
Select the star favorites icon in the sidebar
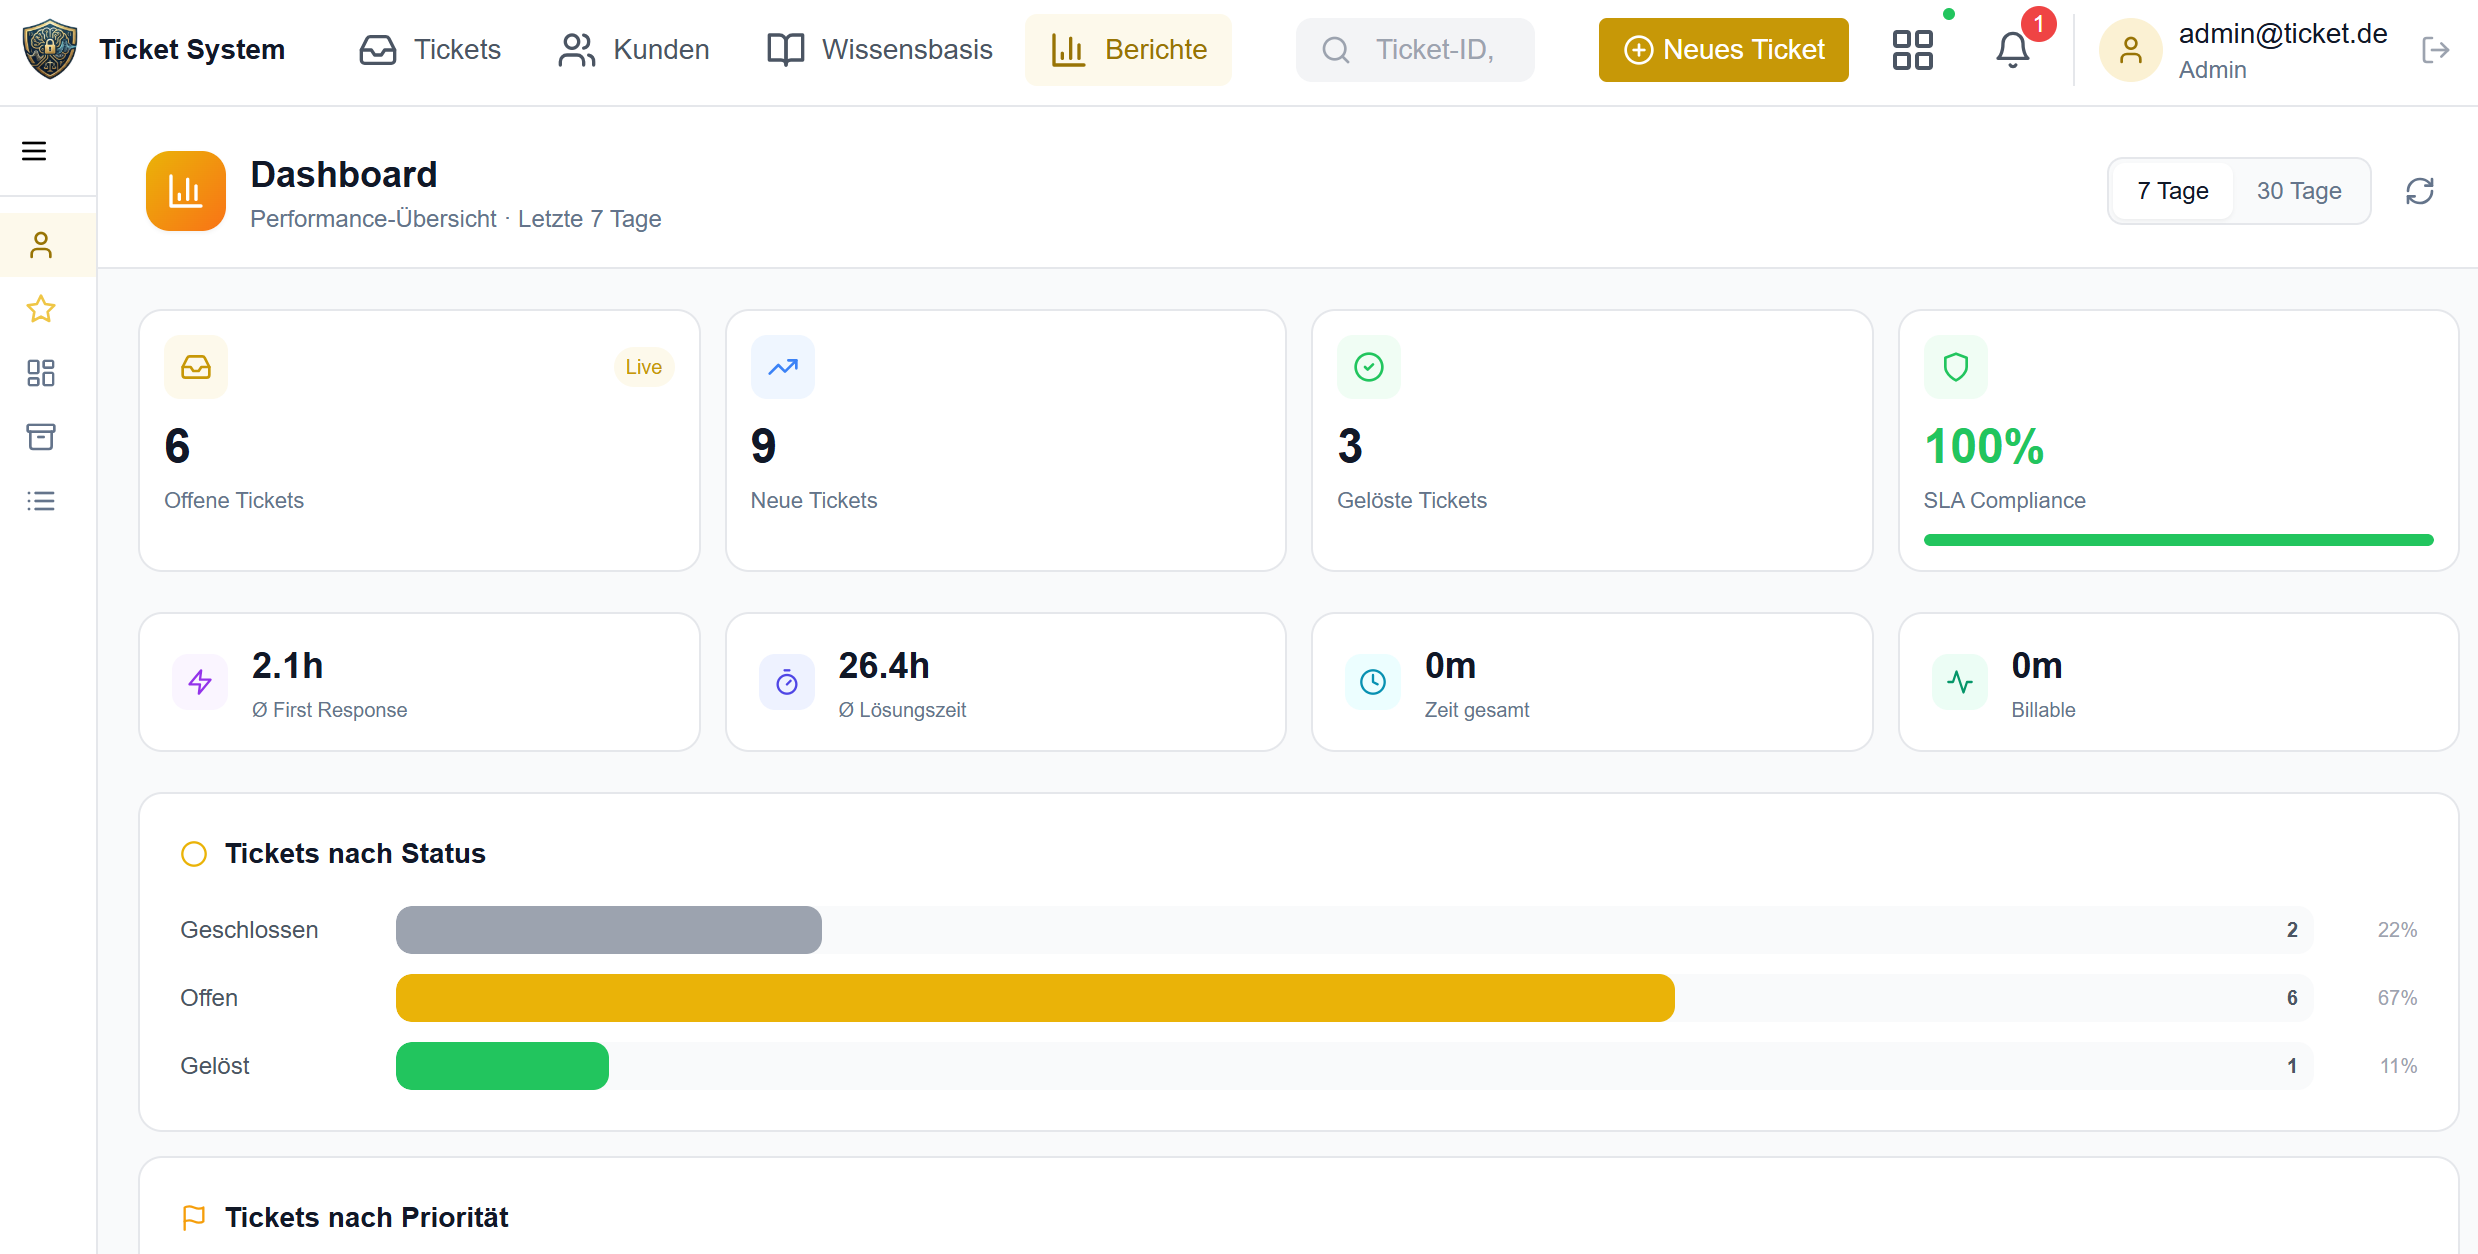point(40,309)
